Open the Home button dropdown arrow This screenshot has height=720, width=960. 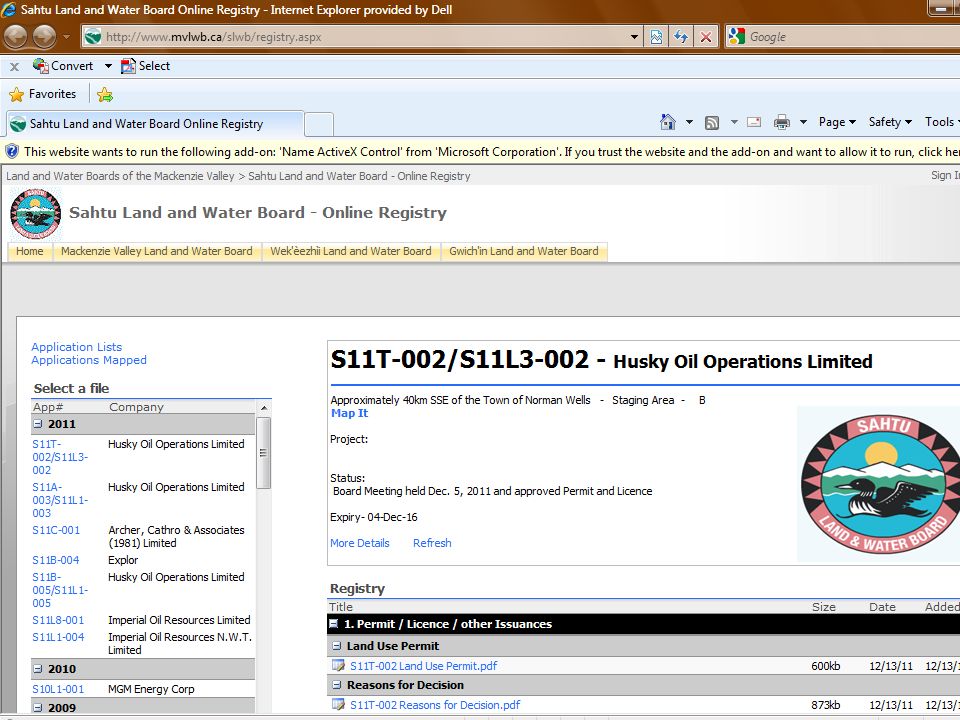[x=689, y=122]
